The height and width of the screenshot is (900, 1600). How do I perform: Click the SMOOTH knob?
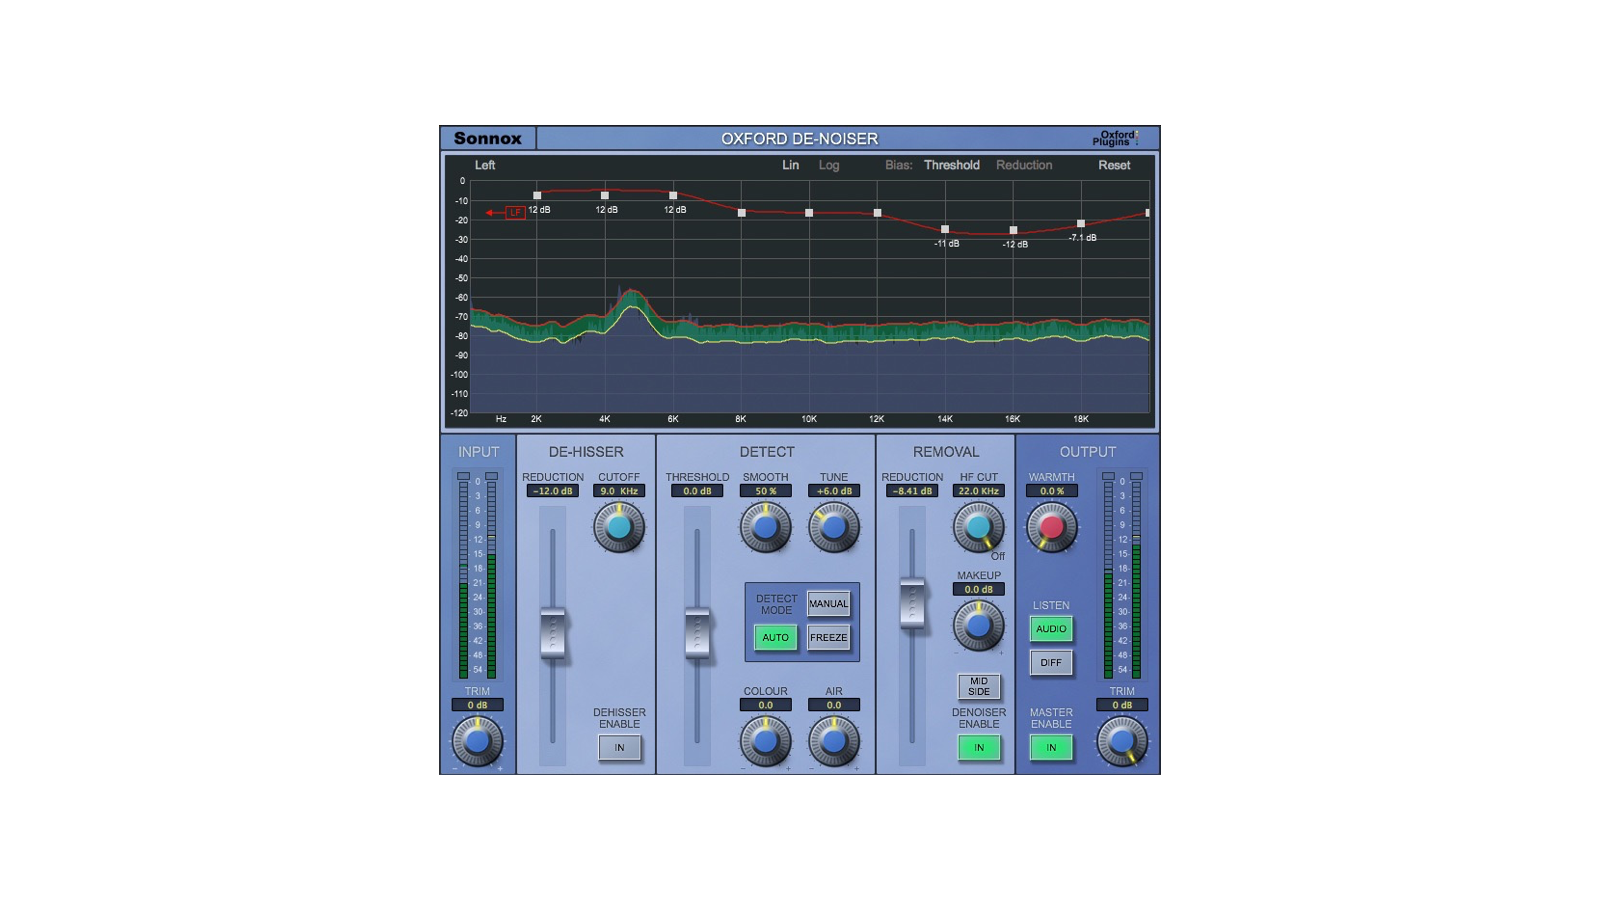coord(765,527)
